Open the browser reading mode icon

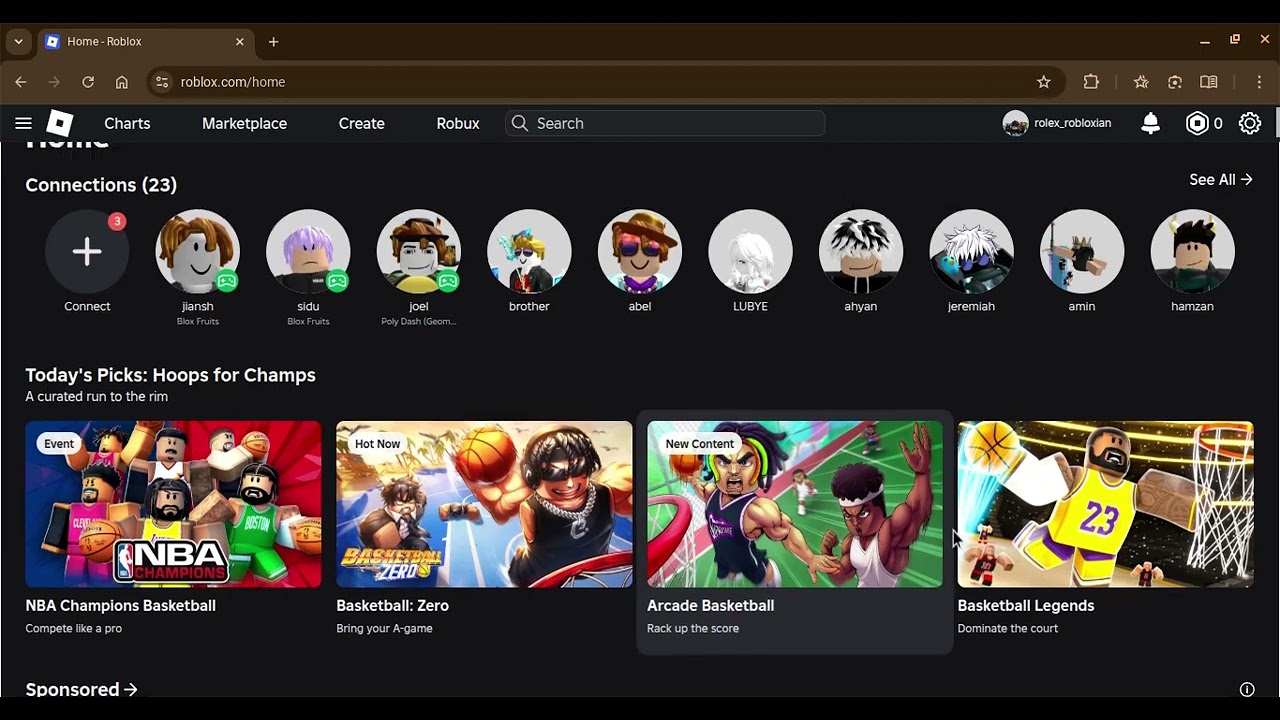click(1209, 82)
